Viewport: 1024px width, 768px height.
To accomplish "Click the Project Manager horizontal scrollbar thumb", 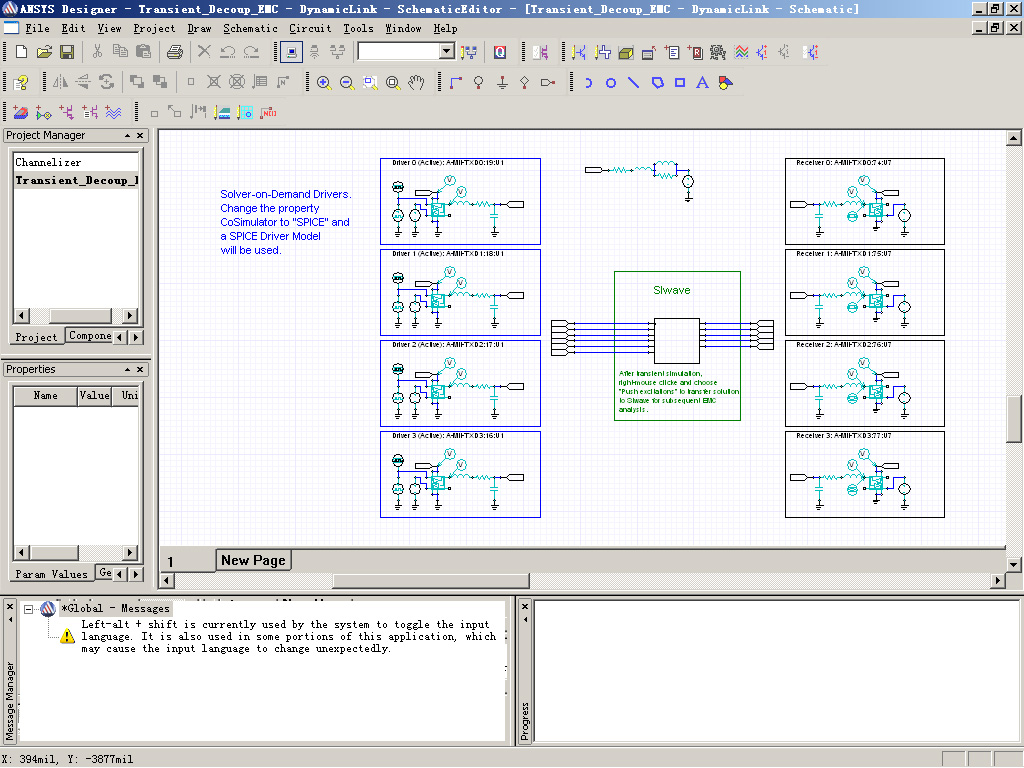I will 80,315.
